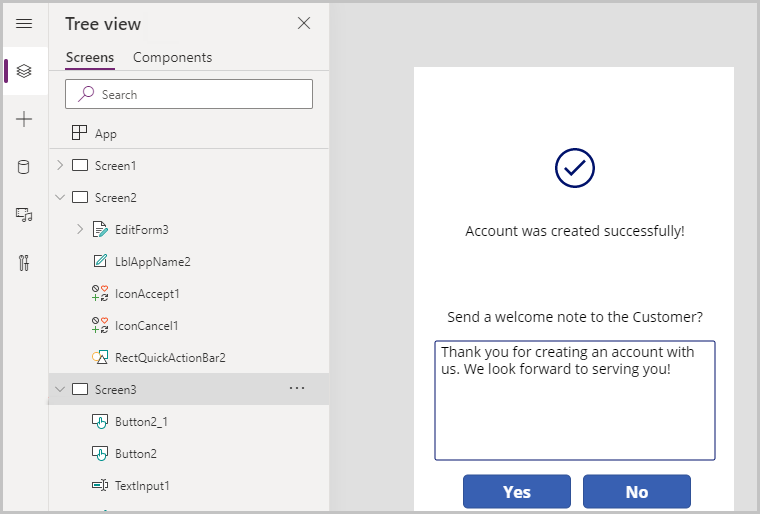This screenshot has width=760, height=514.
Task: Click the Button2_1 button icon
Action: [100, 421]
